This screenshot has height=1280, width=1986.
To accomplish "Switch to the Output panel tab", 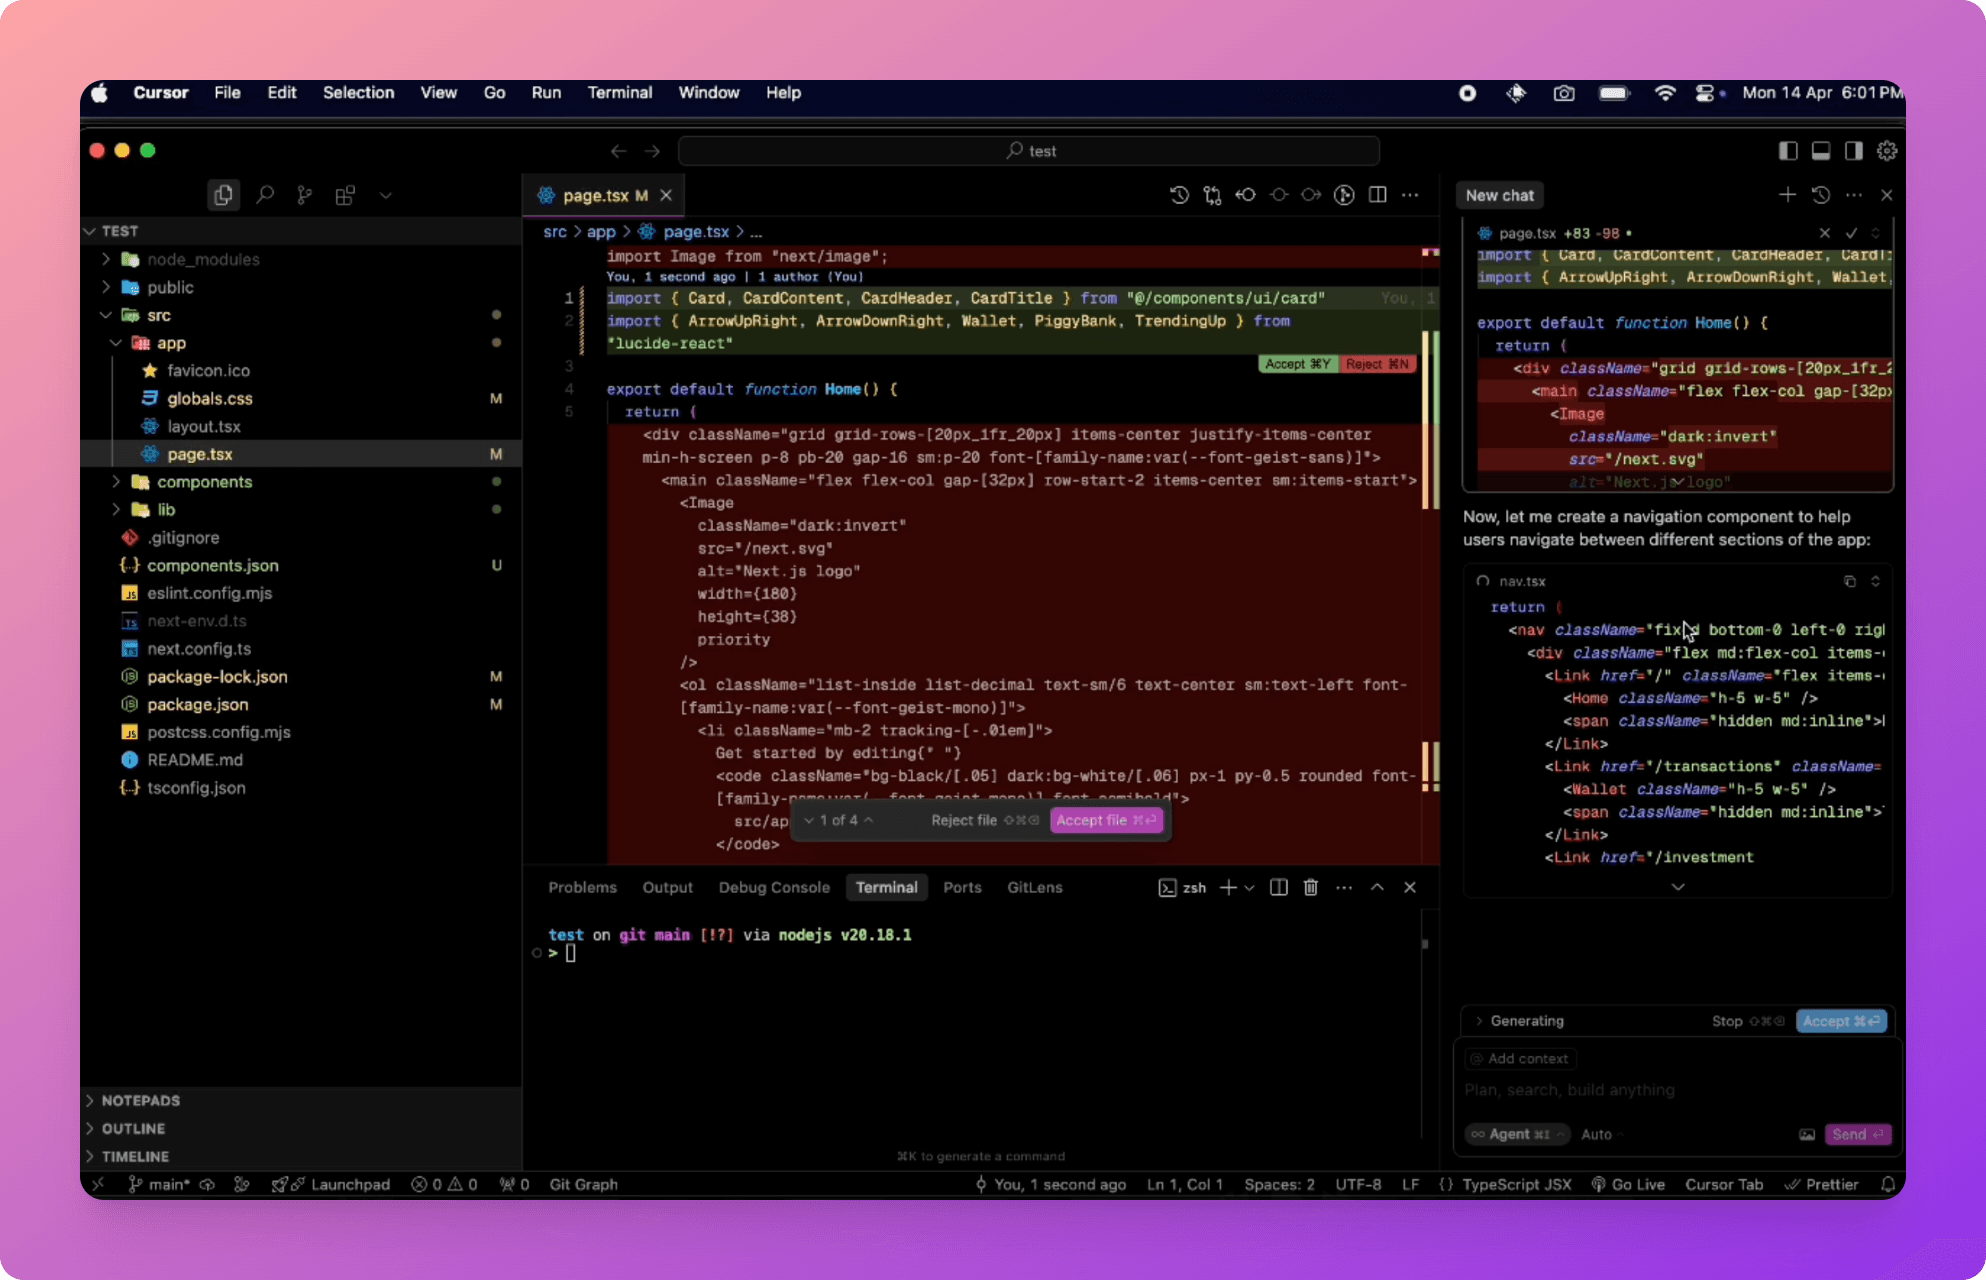I will (x=667, y=887).
